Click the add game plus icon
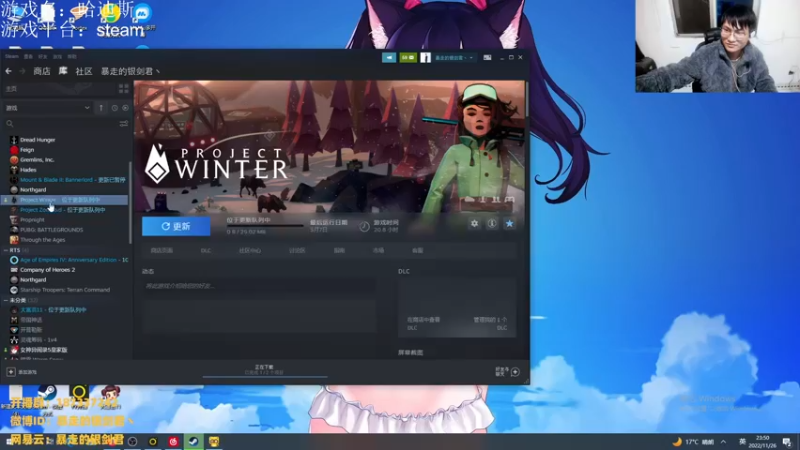This screenshot has width=800, height=450. click(11, 372)
